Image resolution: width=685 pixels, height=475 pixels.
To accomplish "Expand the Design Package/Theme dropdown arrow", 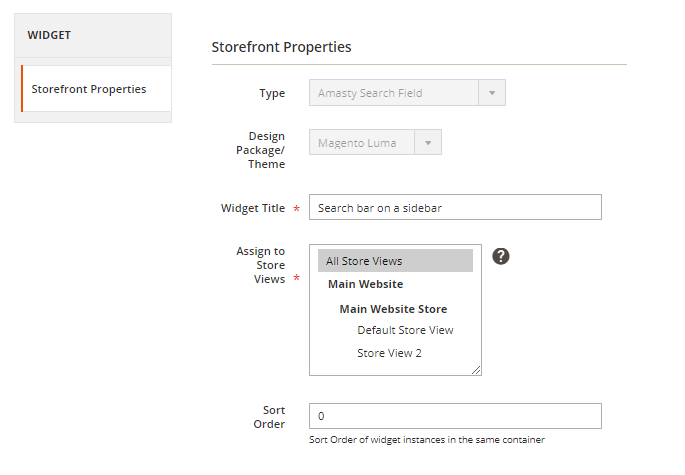I will pyautogui.click(x=427, y=143).
